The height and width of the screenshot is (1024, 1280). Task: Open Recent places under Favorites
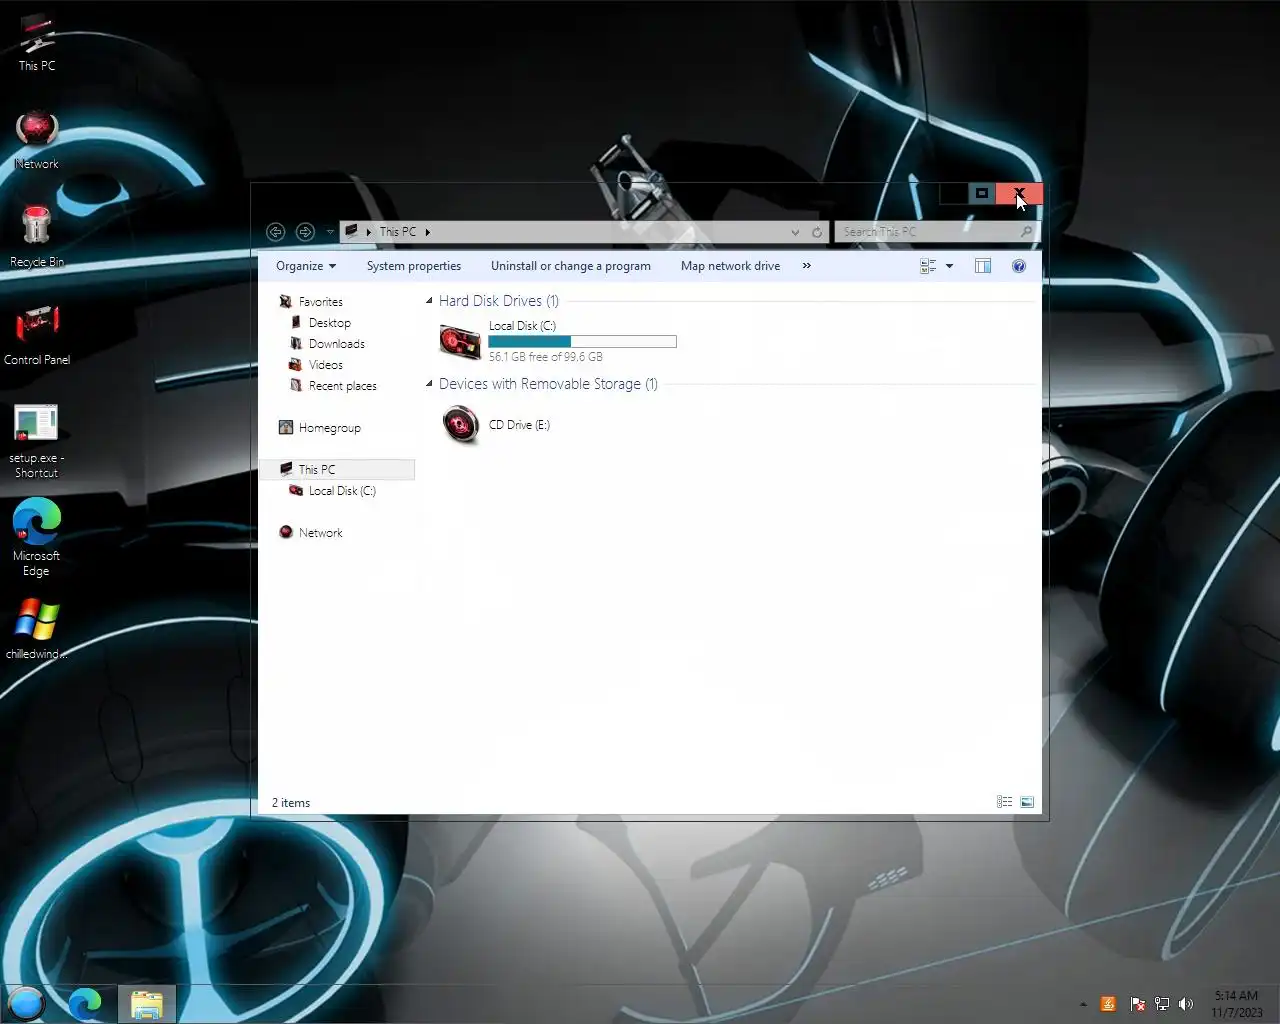tap(343, 386)
